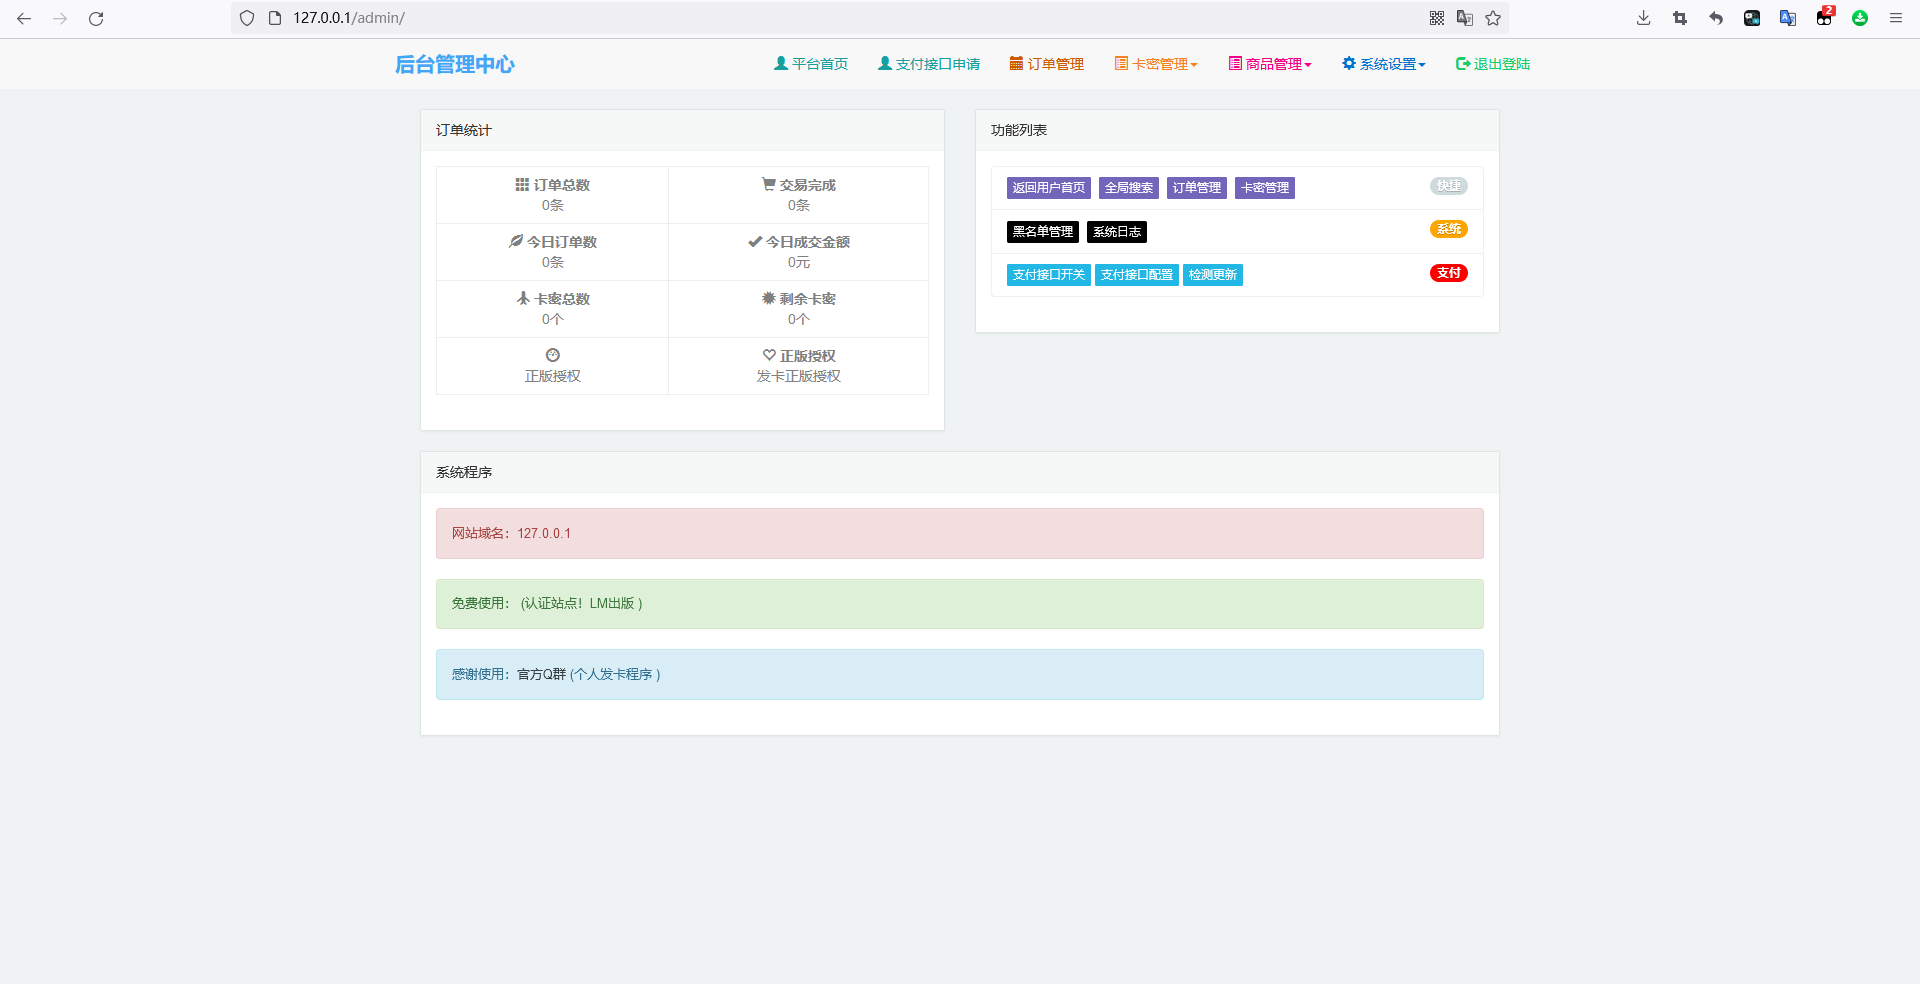Screen dimensions: 1920x984
Task: Click the 支付接口开关 button
Action: click(1048, 275)
